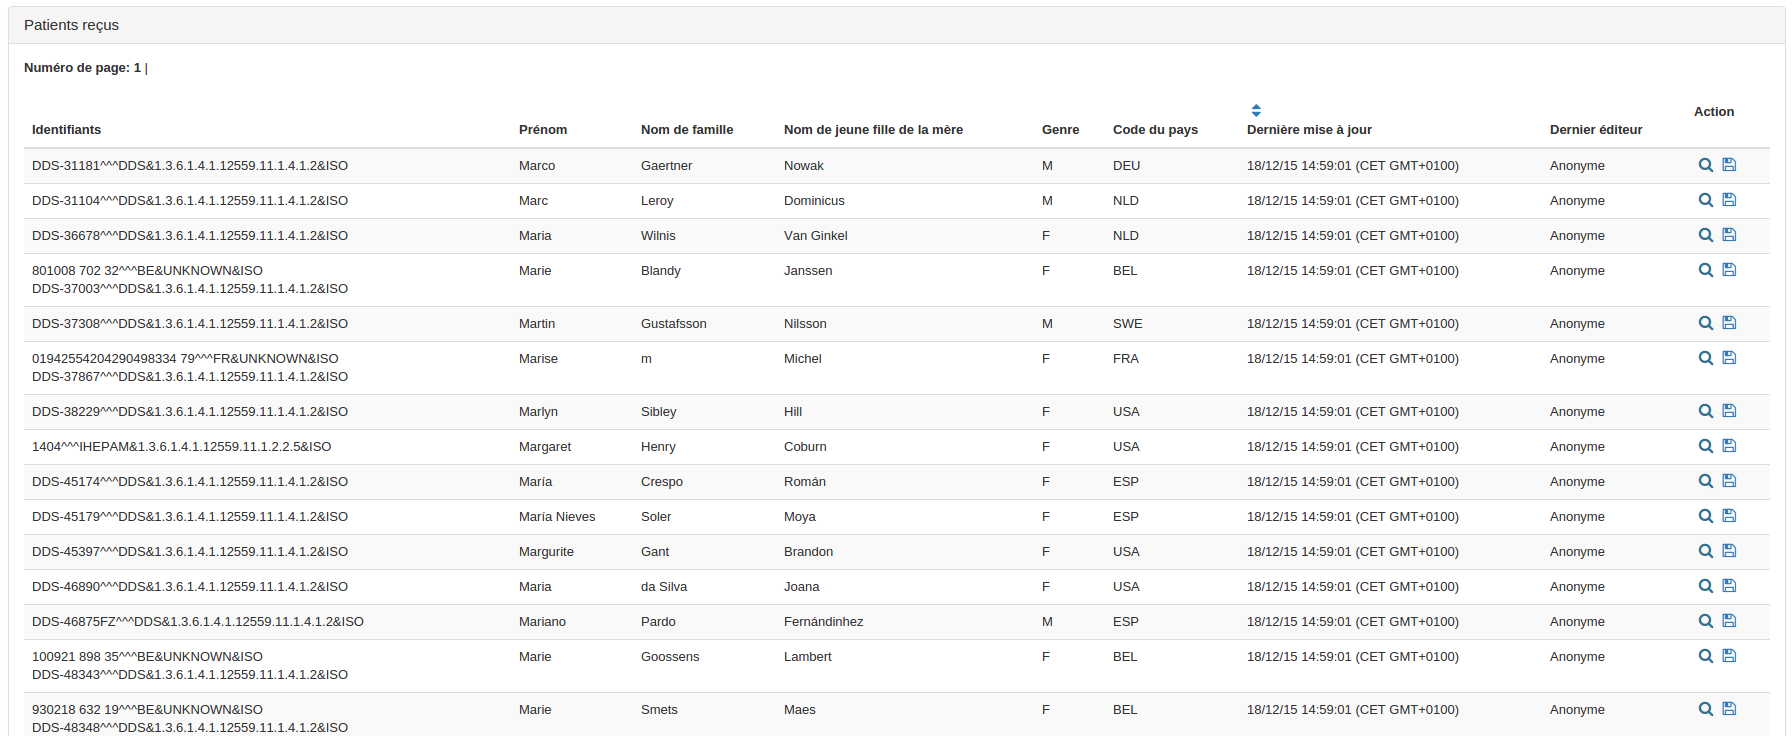Open details for patient Marco Gaertner
Screen dimensions: 1792x736
[x=1705, y=165]
